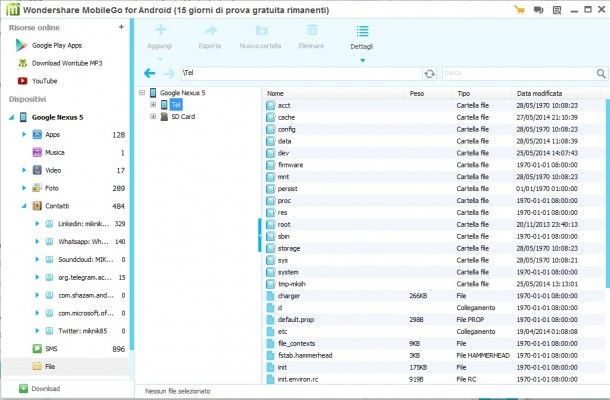Expand the Apps category
The width and height of the screenshot is (610, 400).
click(x=24, y=134)
